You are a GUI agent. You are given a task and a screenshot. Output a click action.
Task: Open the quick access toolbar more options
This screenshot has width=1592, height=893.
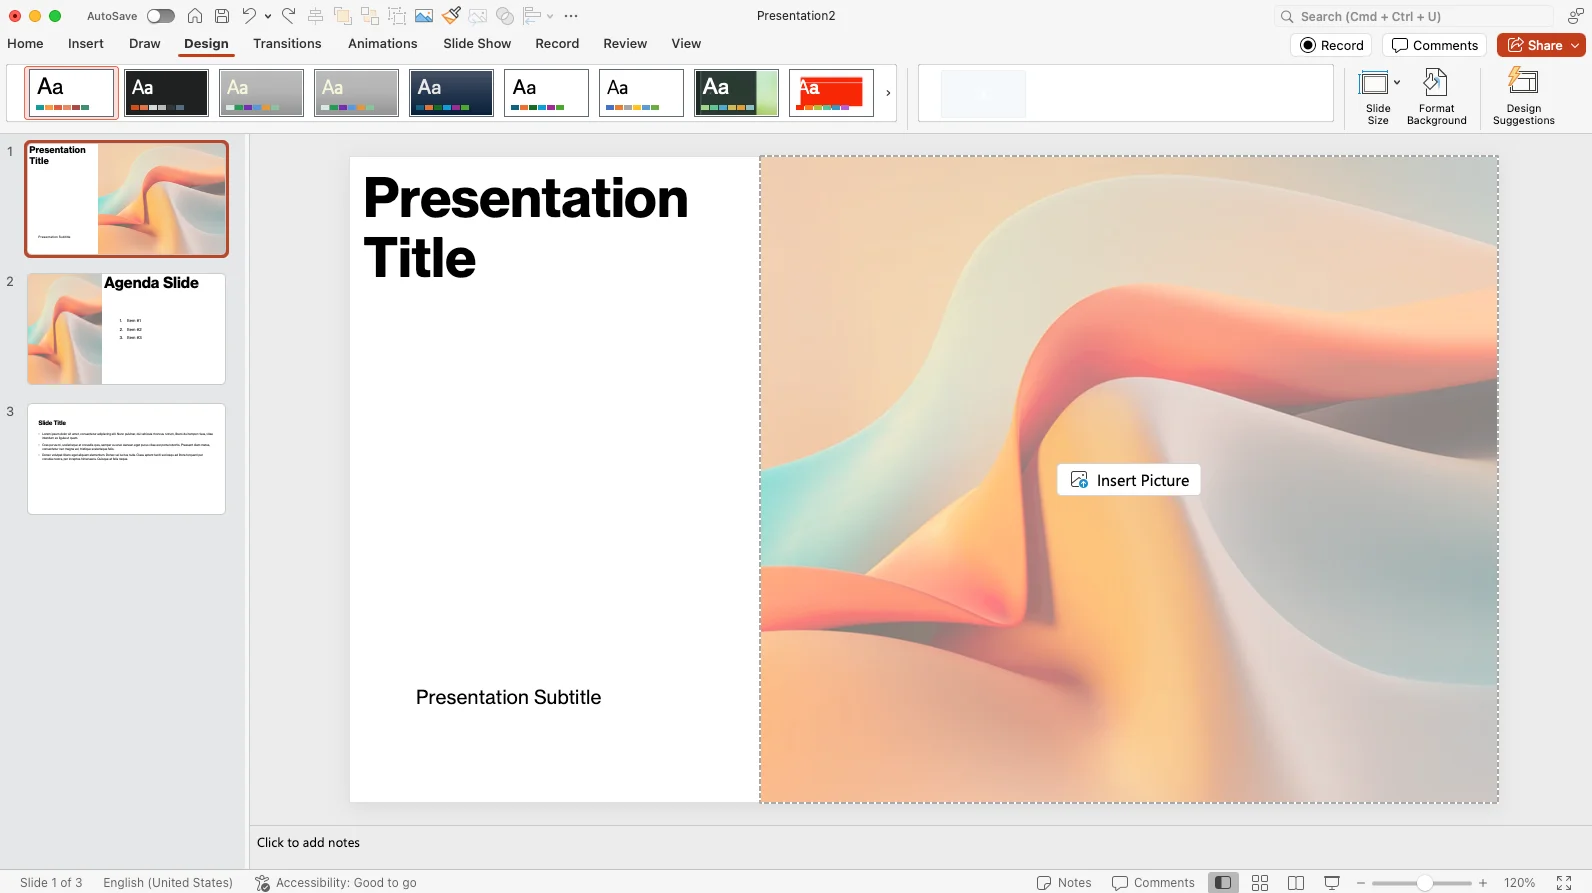[571, 16]
